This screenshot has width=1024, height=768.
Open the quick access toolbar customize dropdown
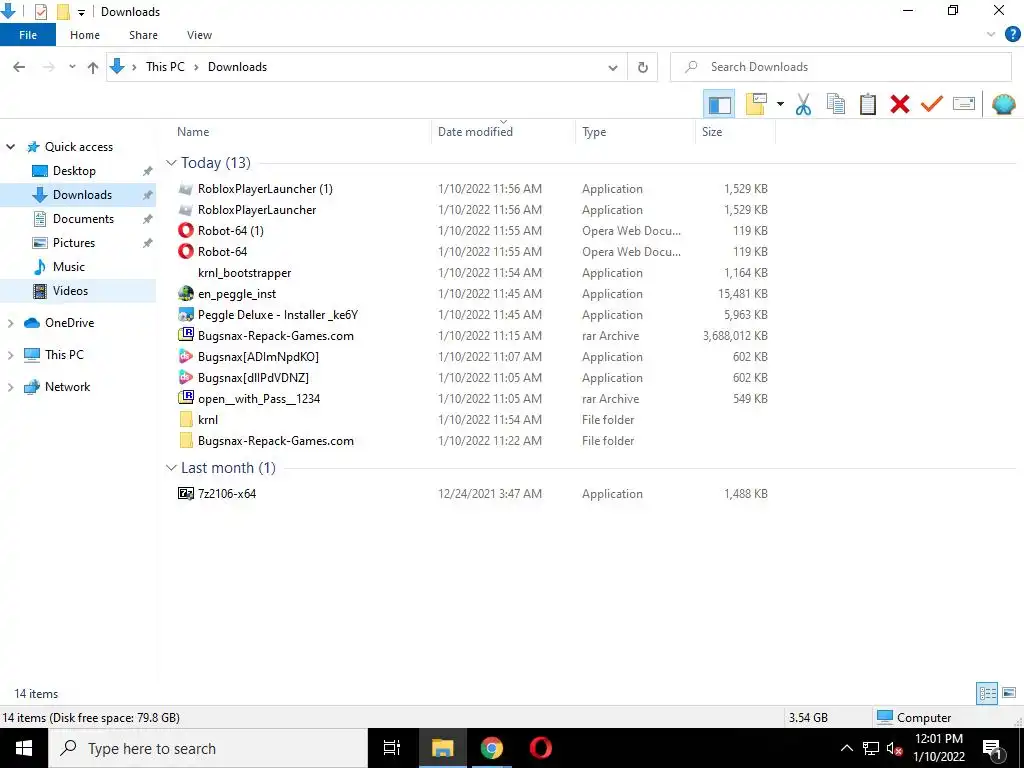coord(82,12)
